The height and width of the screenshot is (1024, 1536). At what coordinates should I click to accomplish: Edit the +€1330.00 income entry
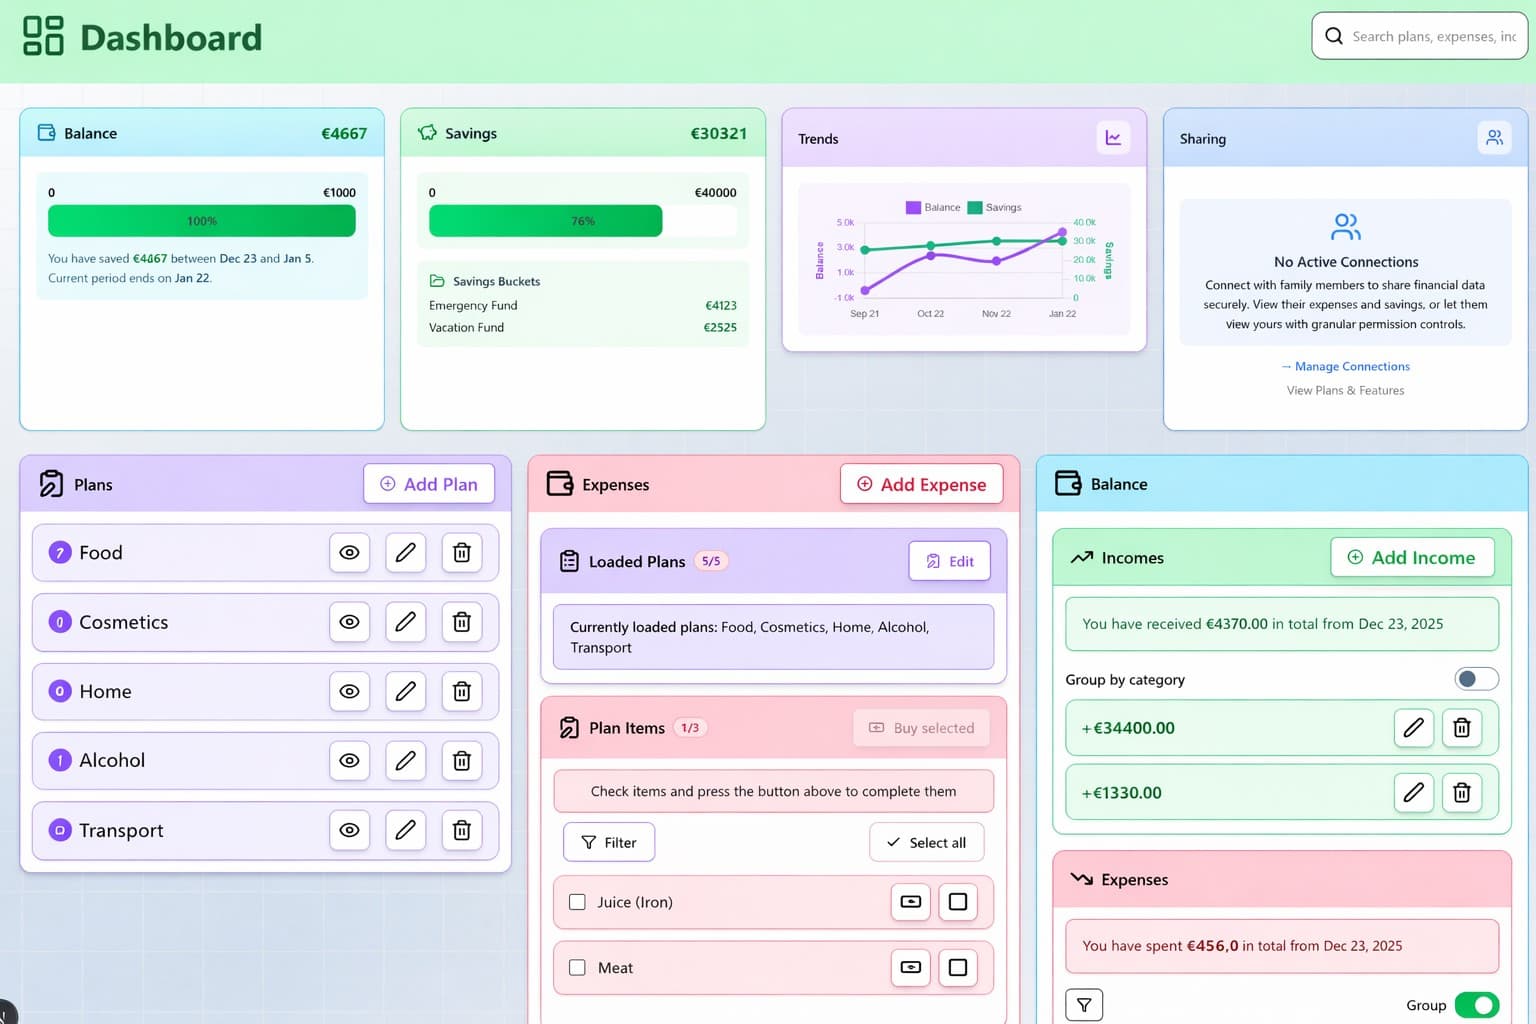[x=1414, y=793]
